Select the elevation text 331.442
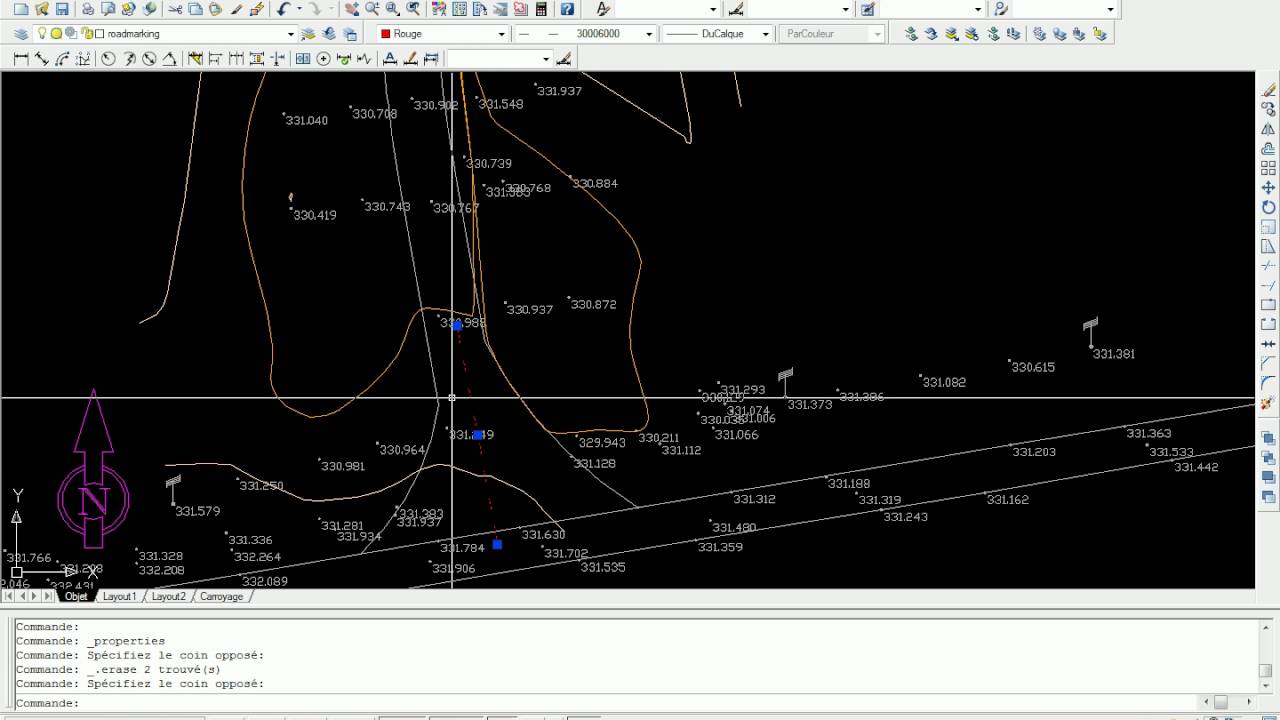 pos(1196,467)
